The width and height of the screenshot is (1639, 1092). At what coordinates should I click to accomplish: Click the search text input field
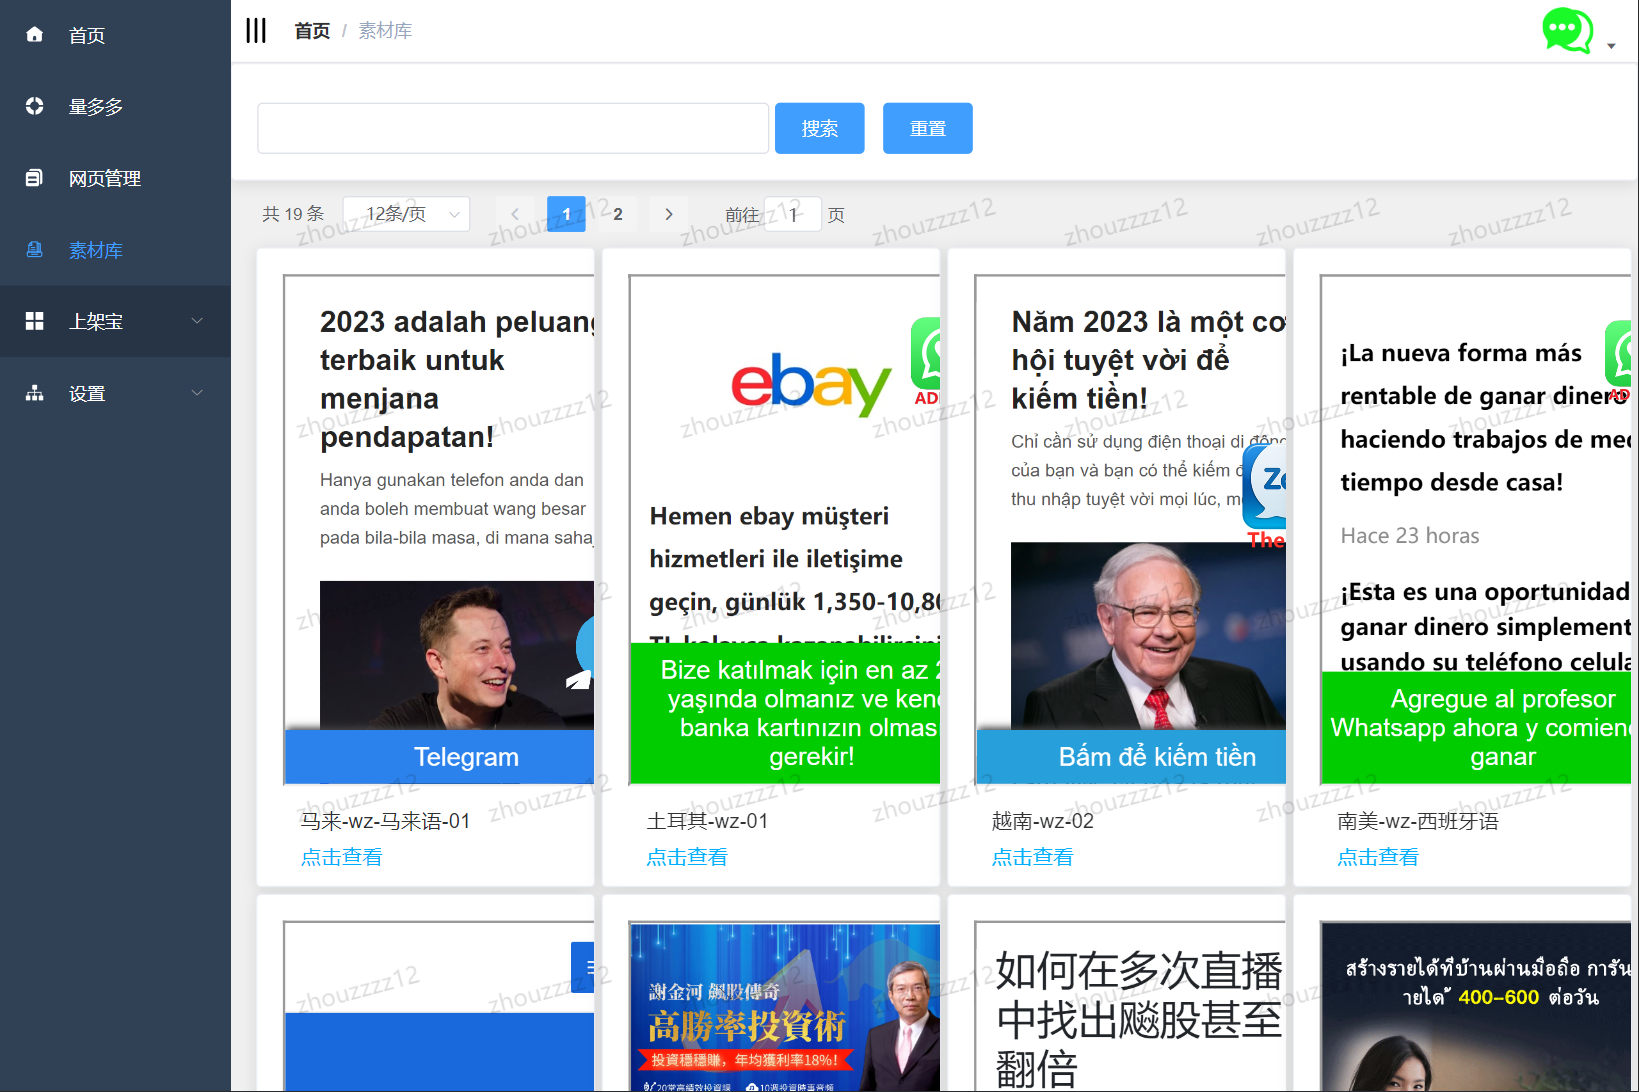[512, 128]
